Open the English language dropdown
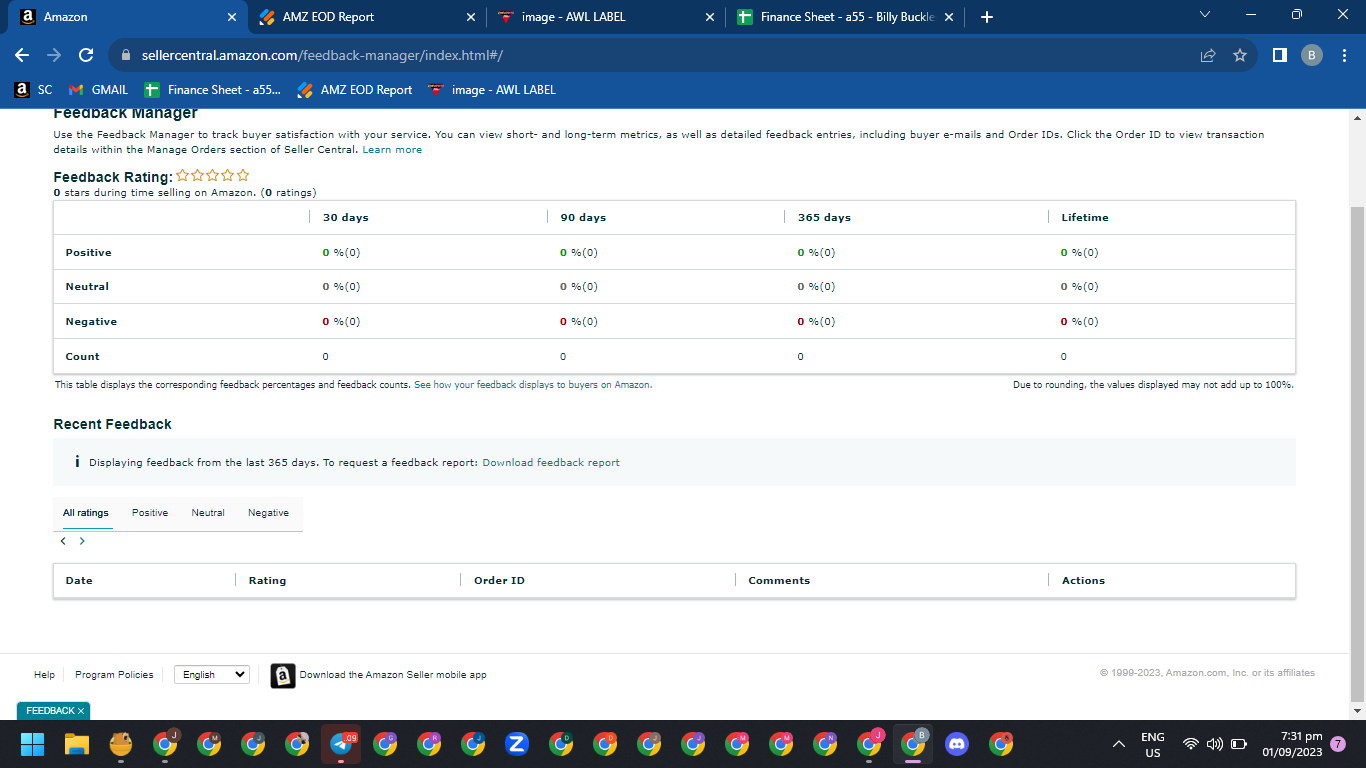This screenshot has width=1366, height=768. [211, 675]
